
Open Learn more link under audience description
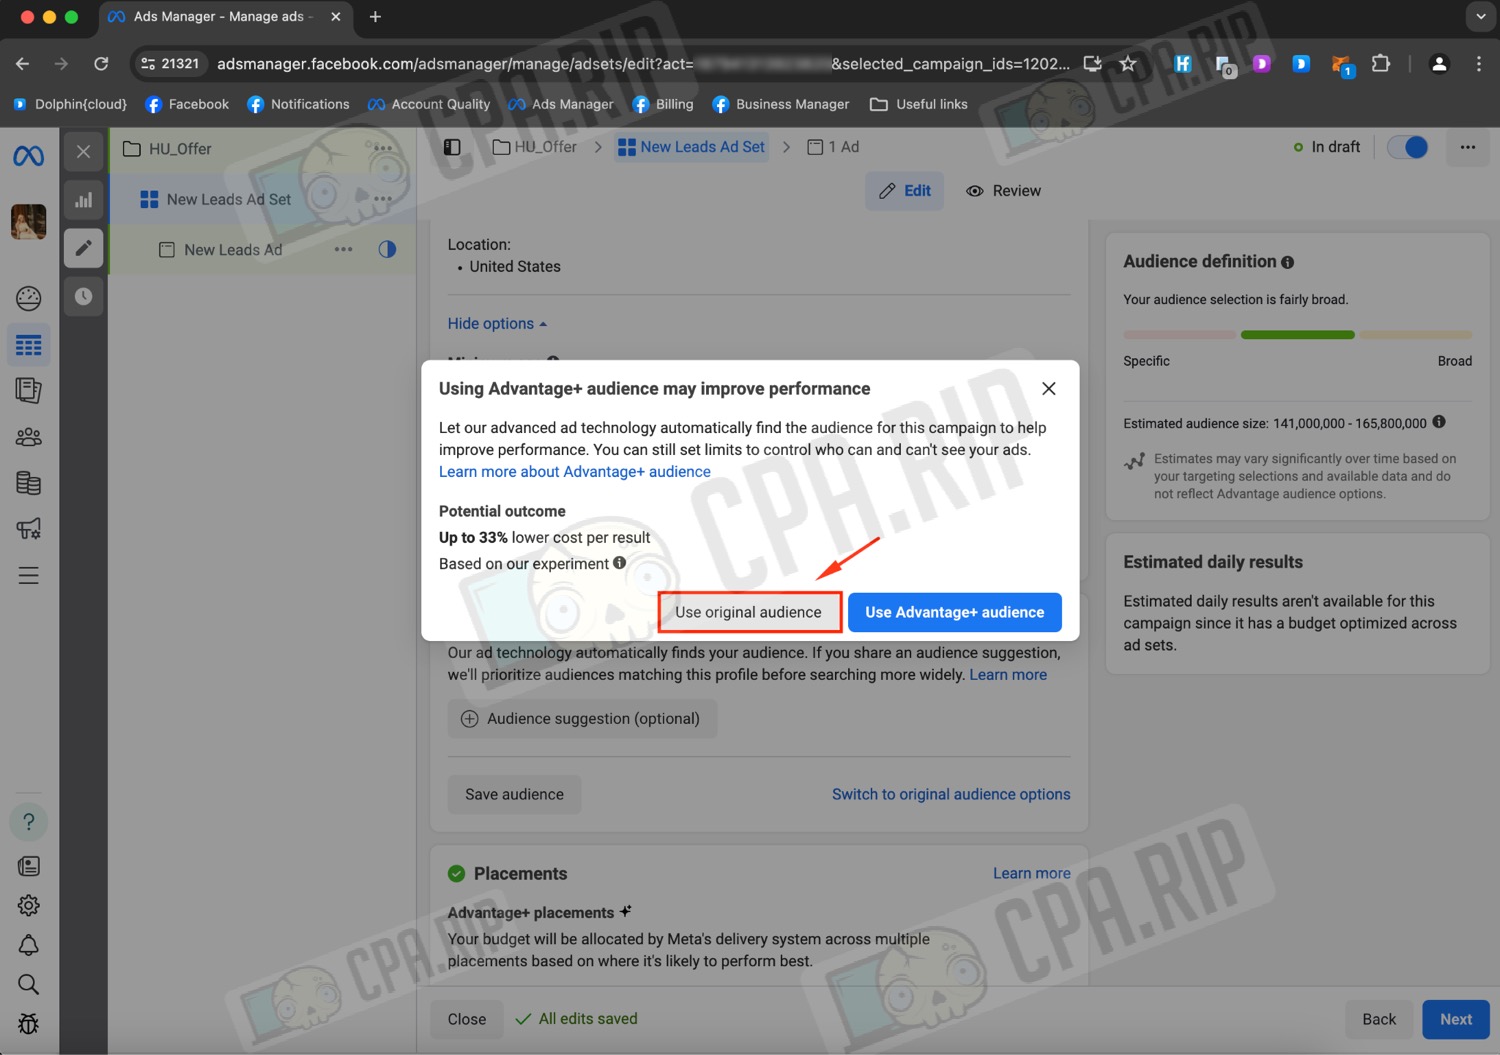[1008, 675]
